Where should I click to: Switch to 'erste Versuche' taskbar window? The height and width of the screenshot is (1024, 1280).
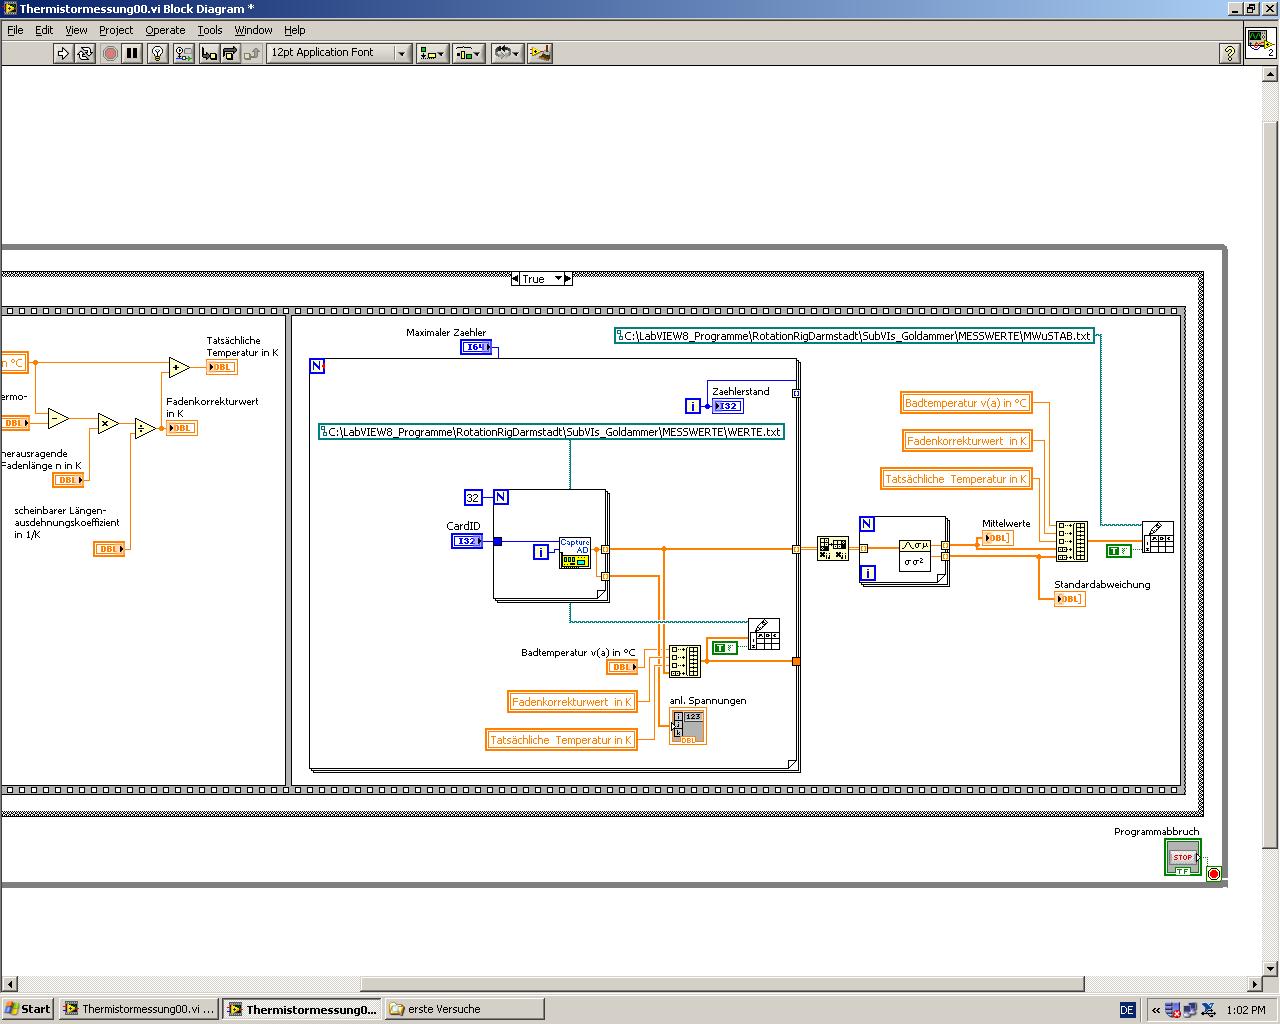click(463, 1009)
